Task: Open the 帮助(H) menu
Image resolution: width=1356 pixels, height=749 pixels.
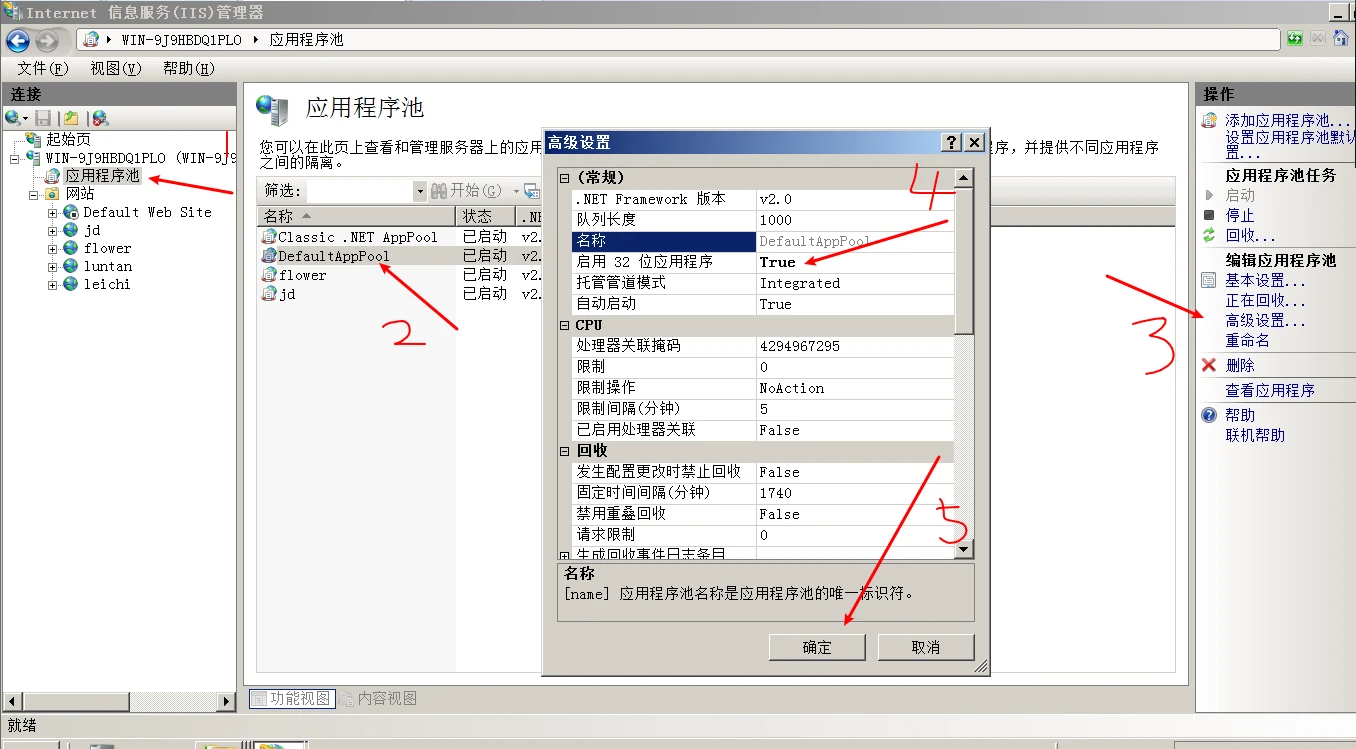Action: tap(189, 68)
